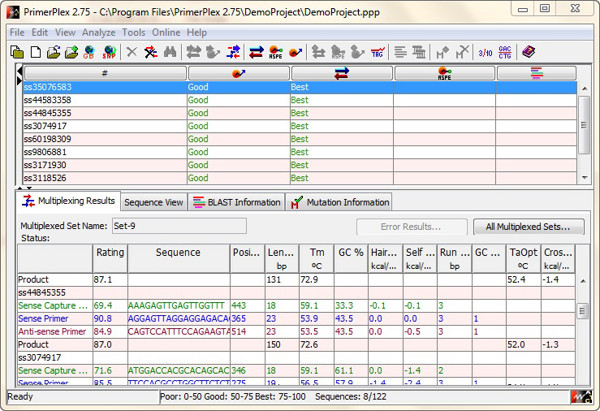Click the gray X delete icon
The image size is (600, 411).
tap(132, 52)
